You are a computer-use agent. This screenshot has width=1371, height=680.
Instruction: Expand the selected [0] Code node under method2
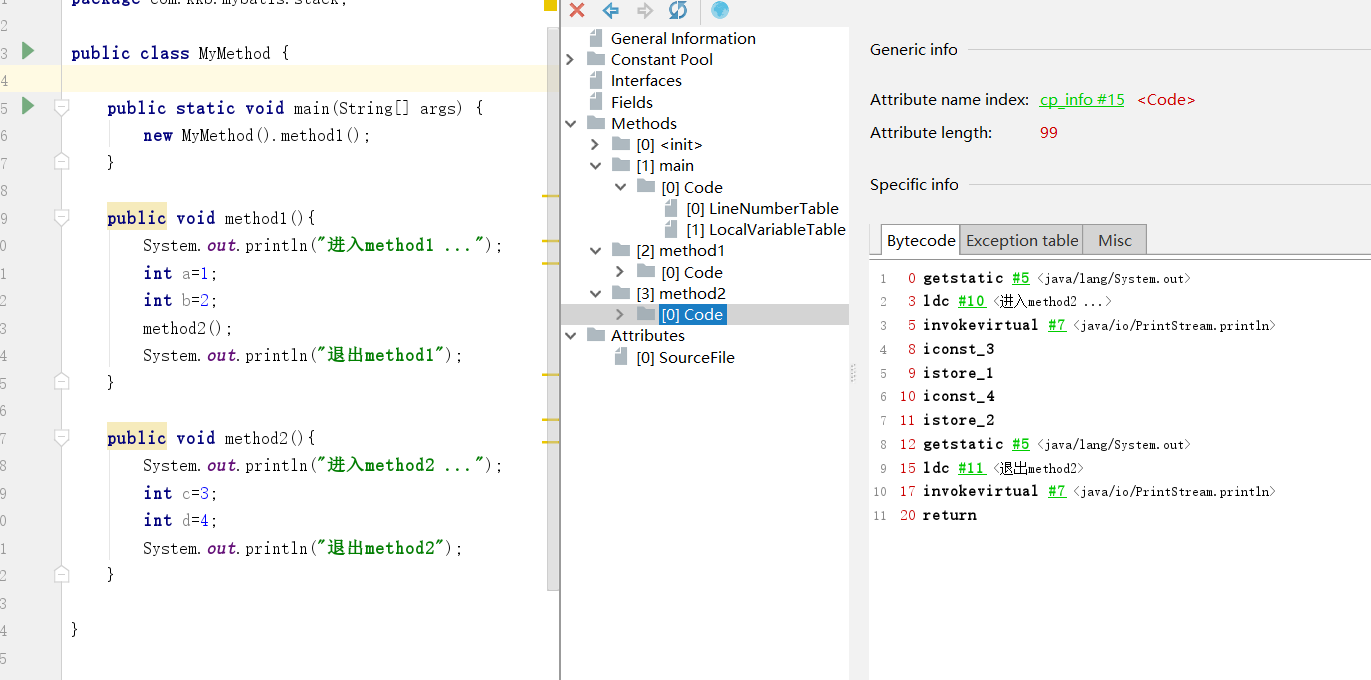620,314
